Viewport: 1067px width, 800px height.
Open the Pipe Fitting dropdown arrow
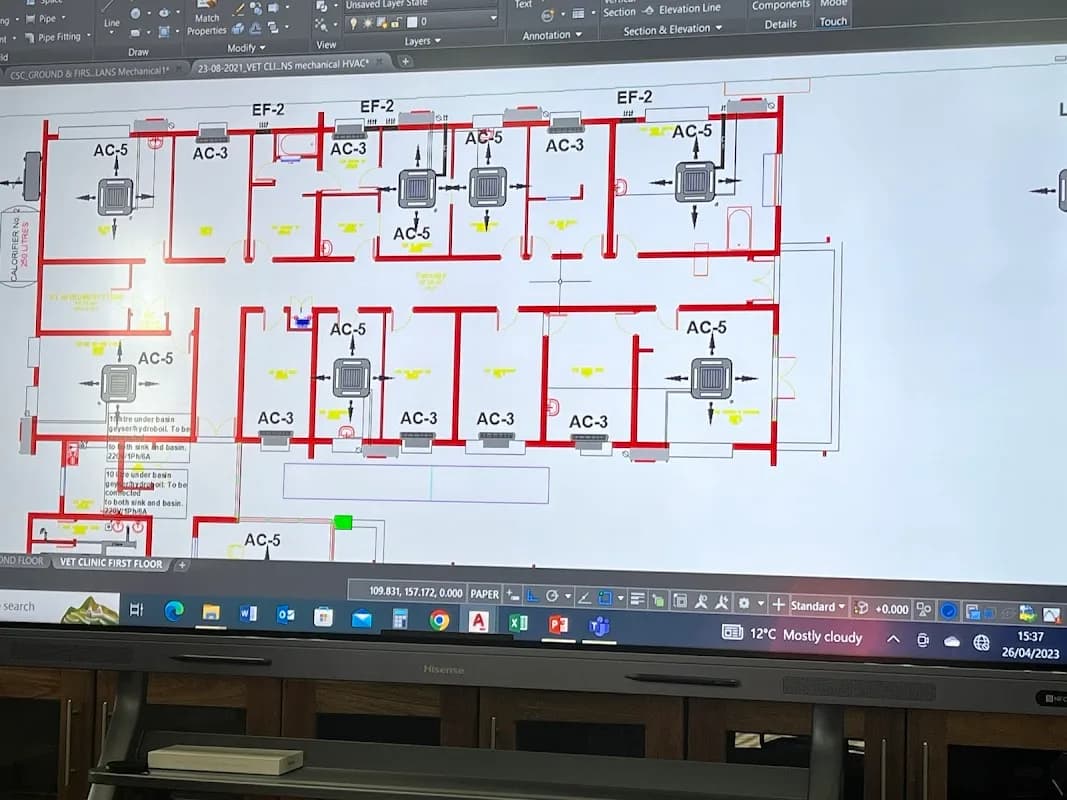88,35
